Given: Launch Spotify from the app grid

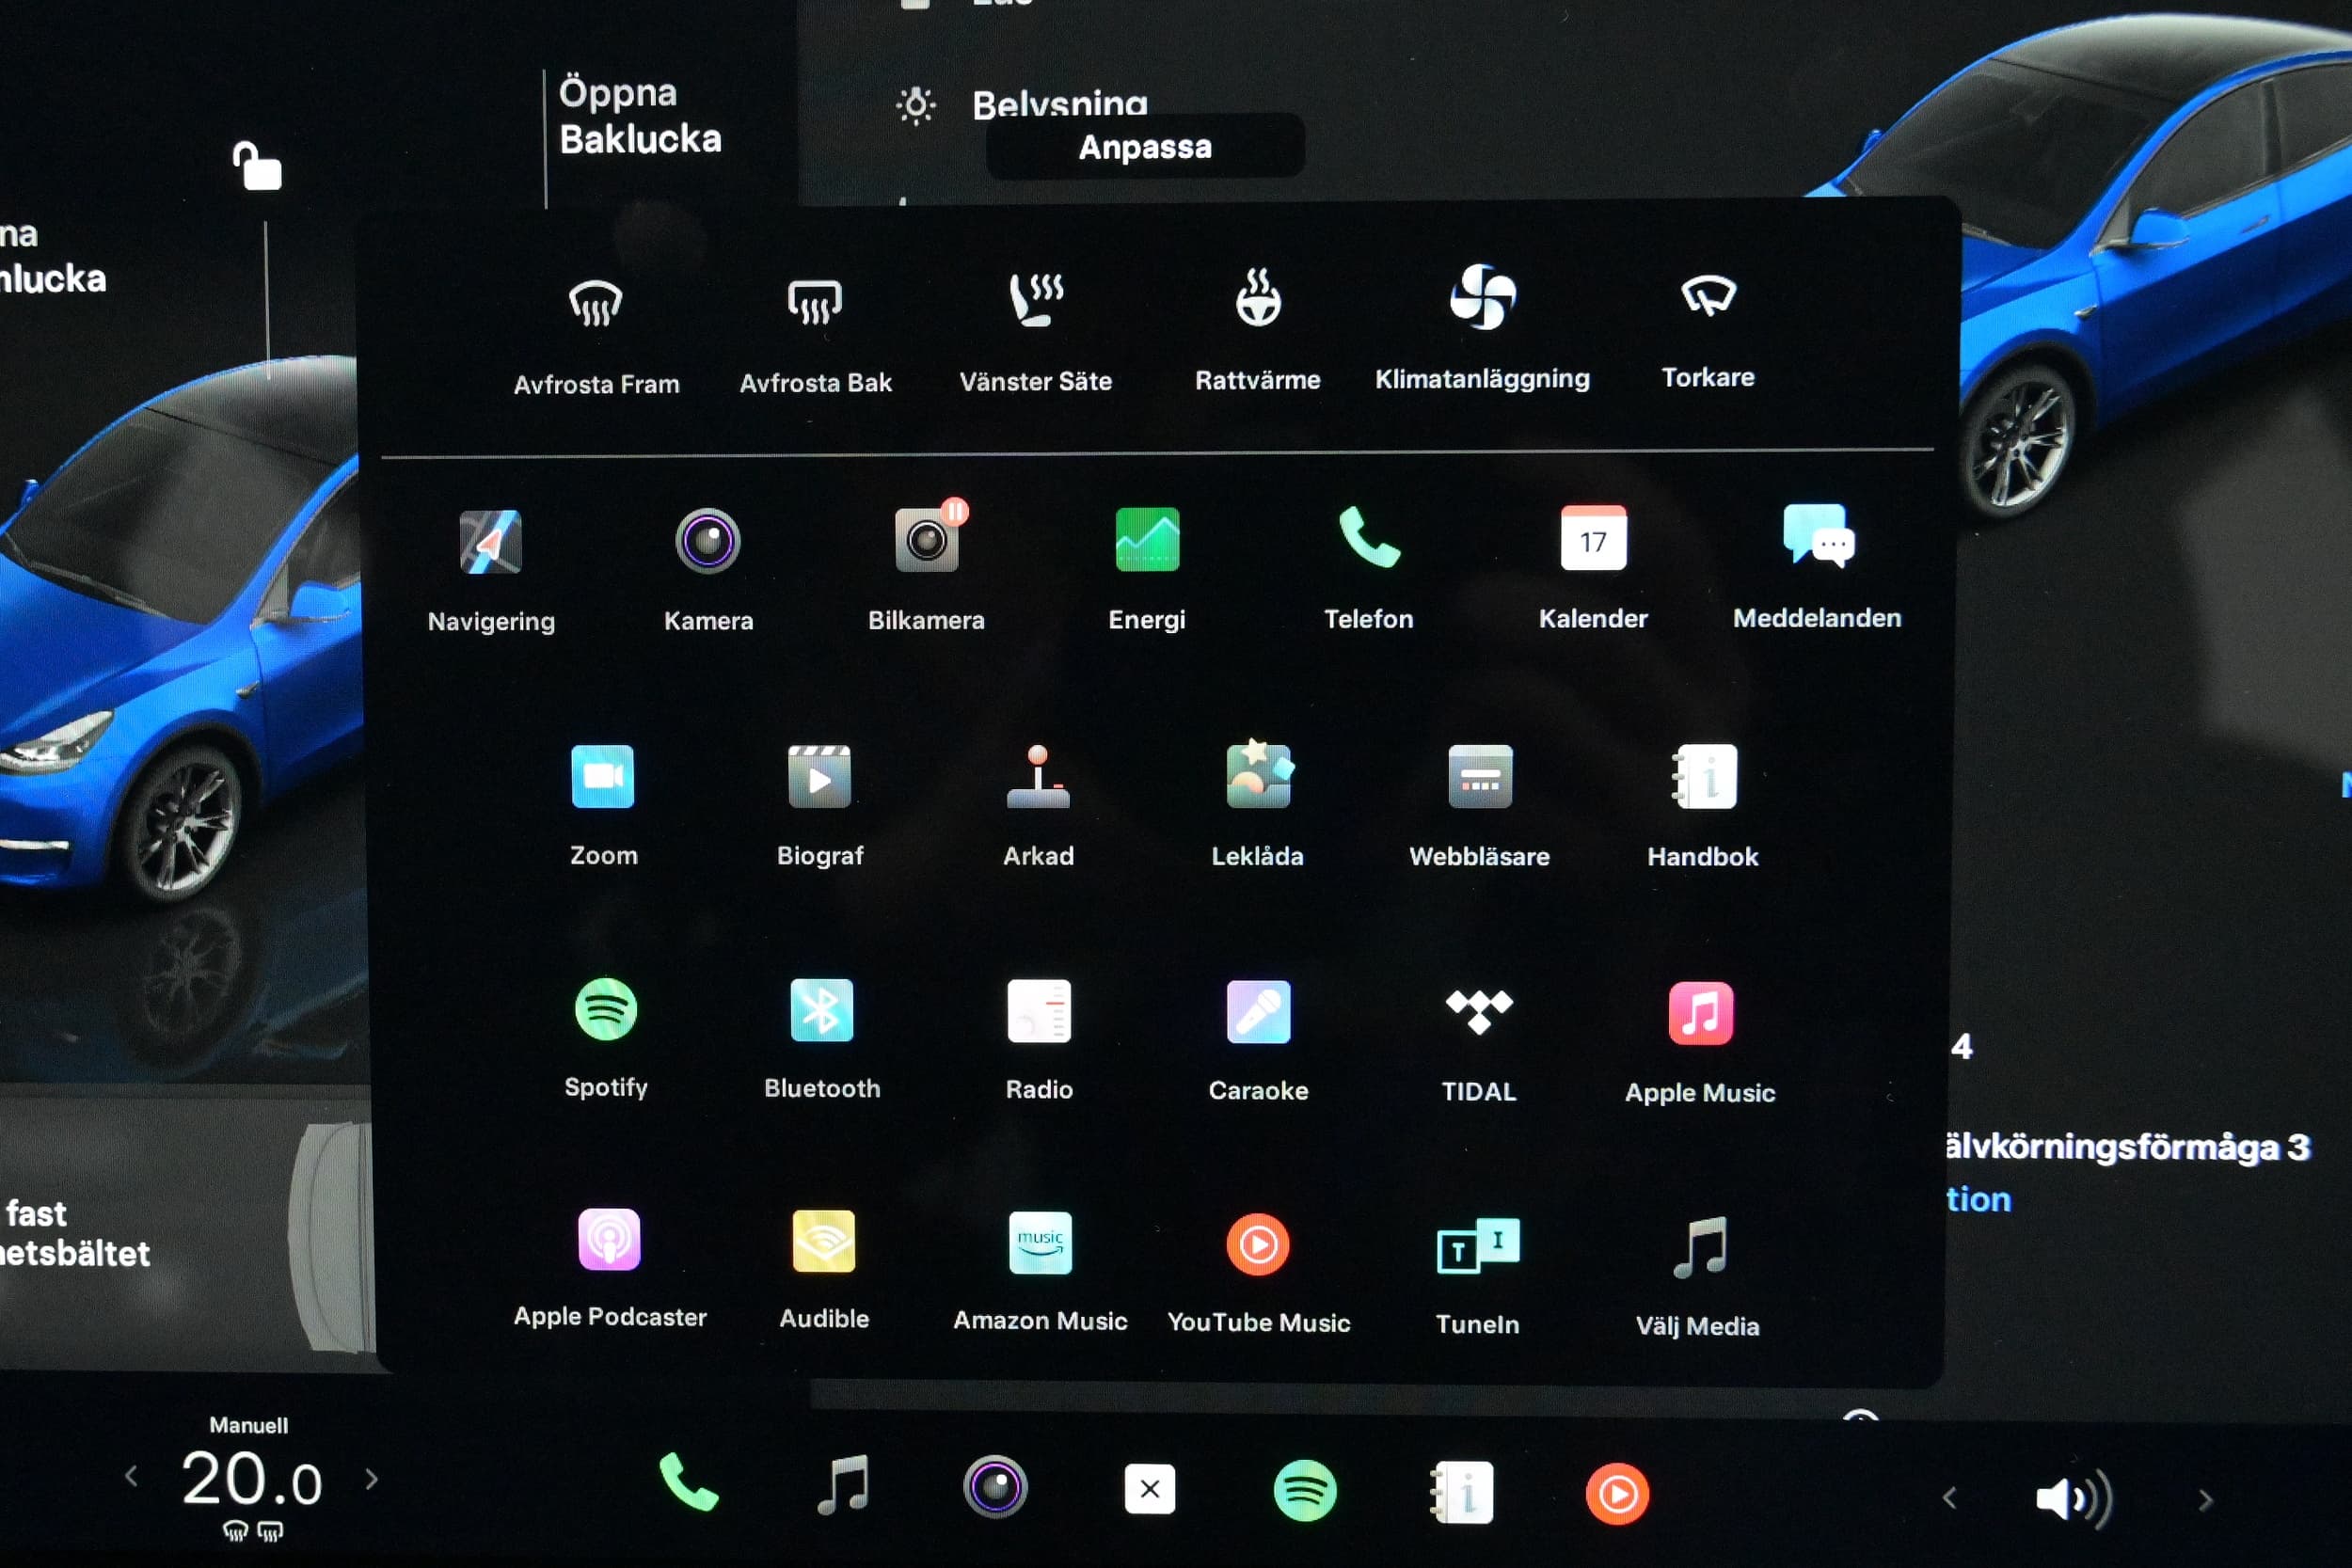Looking at the screenshot, I should click(606, 1038).
